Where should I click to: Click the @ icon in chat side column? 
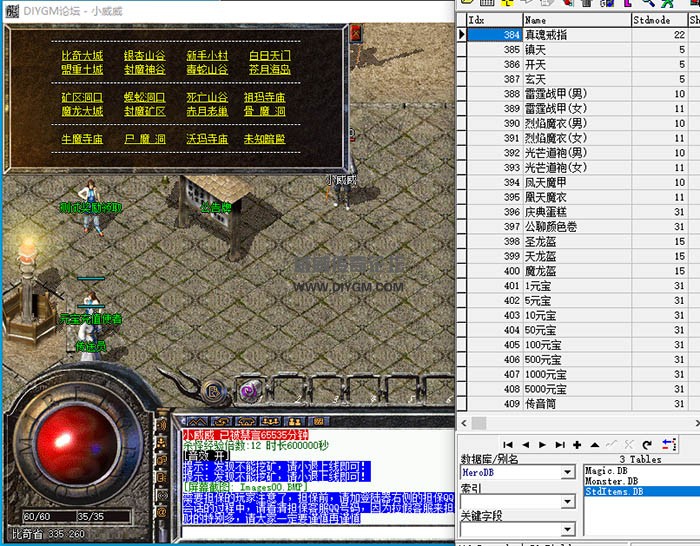pos(162,512)
